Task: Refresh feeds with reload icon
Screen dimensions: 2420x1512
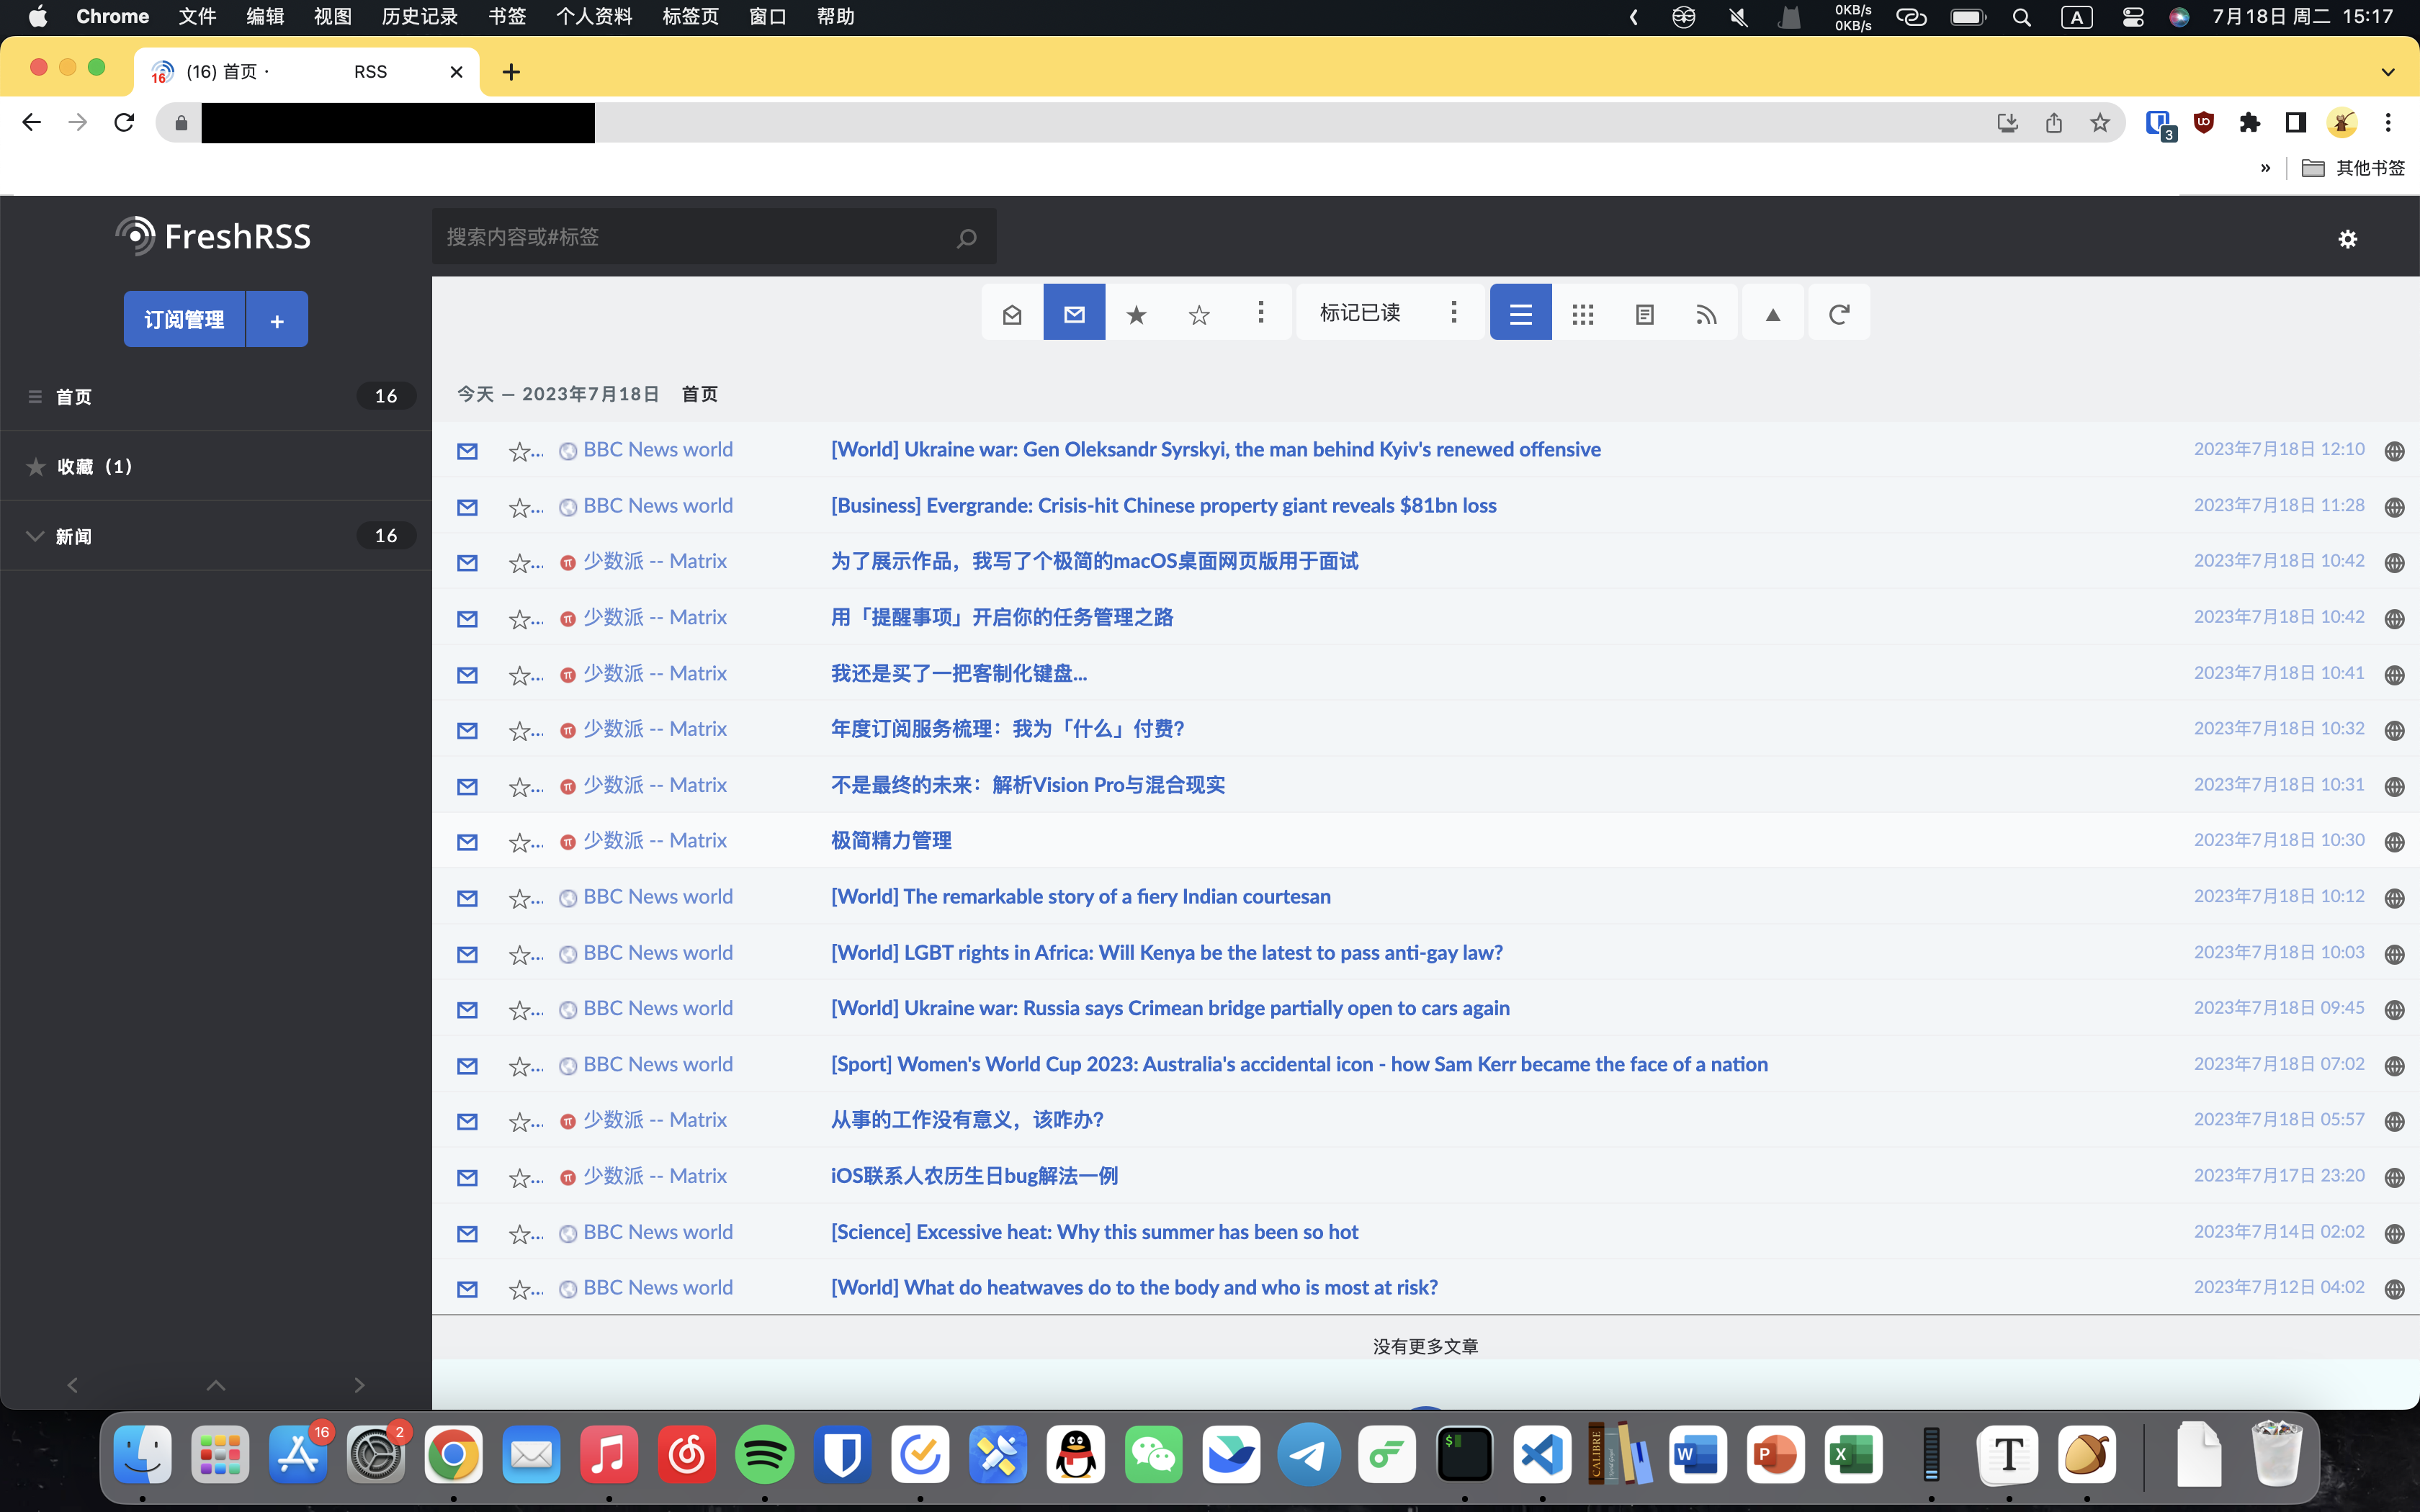Action: pyautogui.click(x=1838, y=313)
